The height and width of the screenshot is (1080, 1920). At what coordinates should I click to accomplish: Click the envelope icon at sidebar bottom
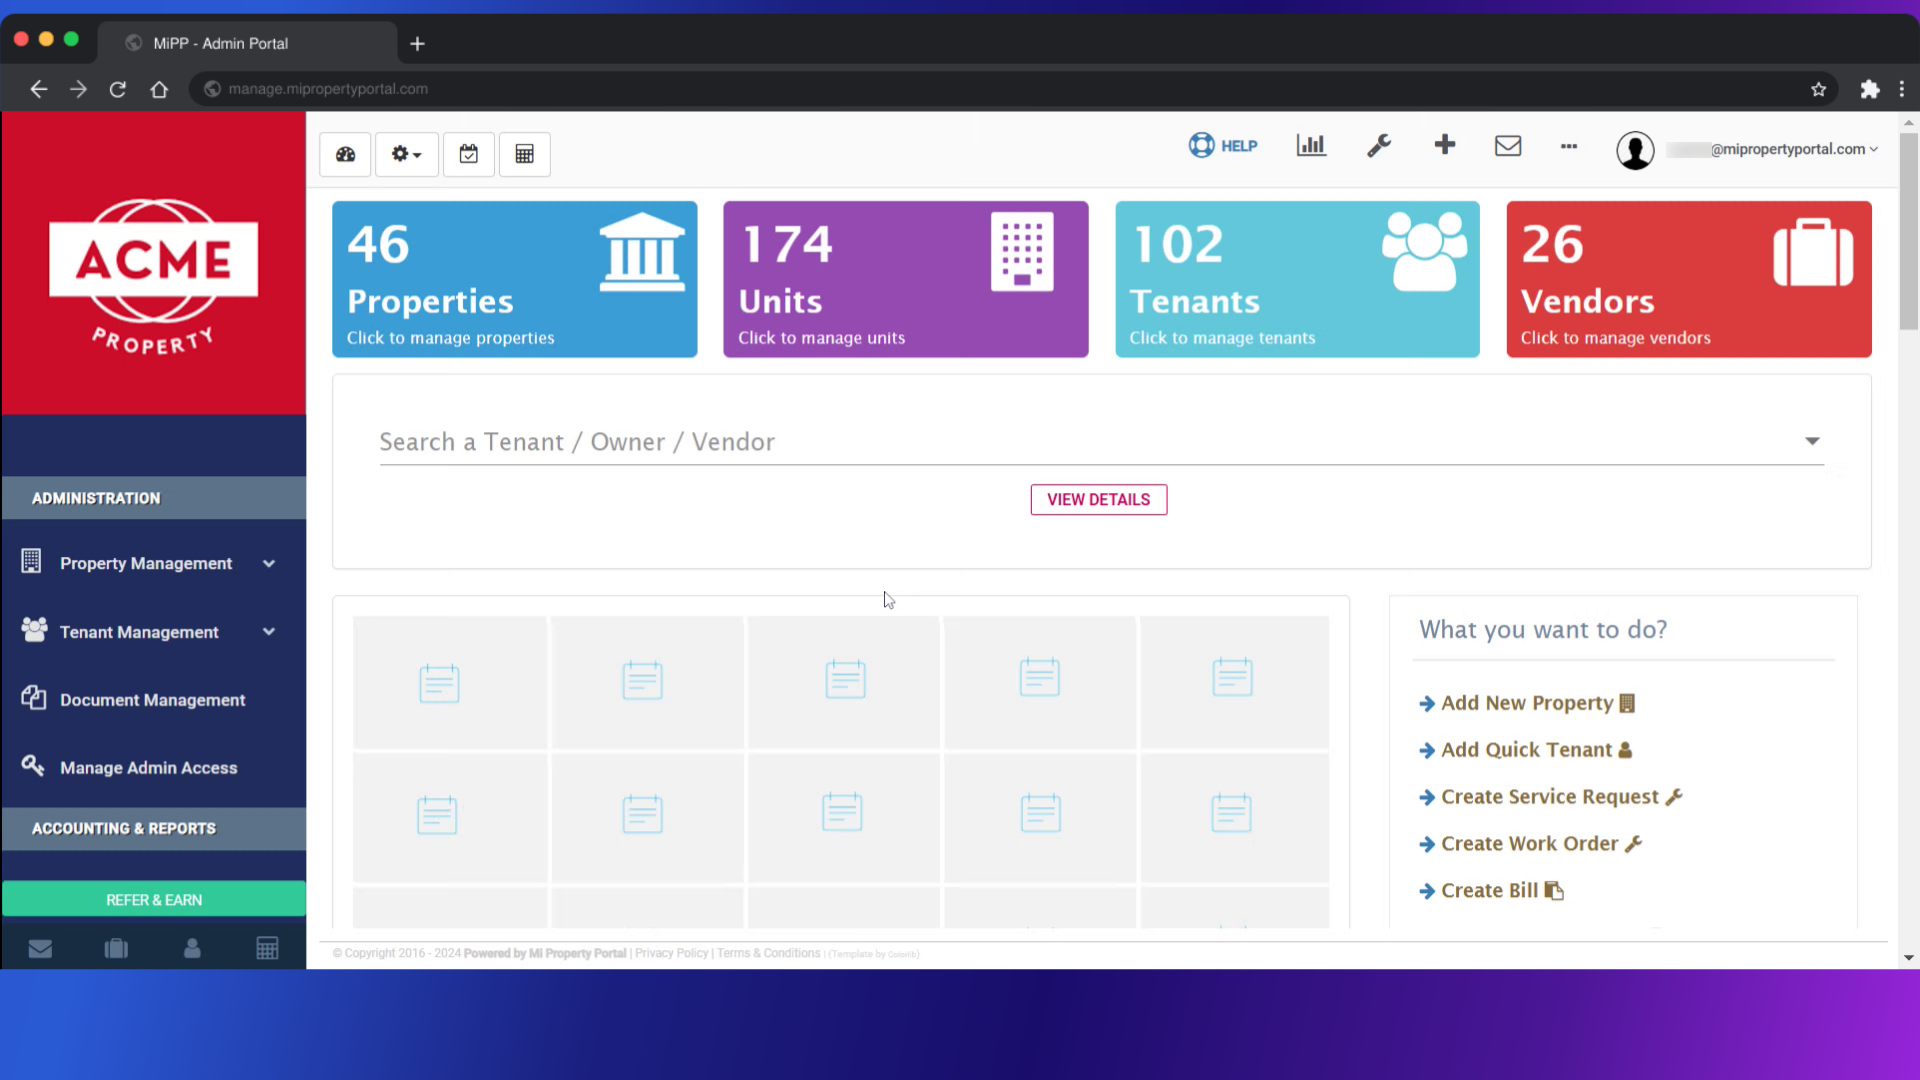click(x=40, y=948)
